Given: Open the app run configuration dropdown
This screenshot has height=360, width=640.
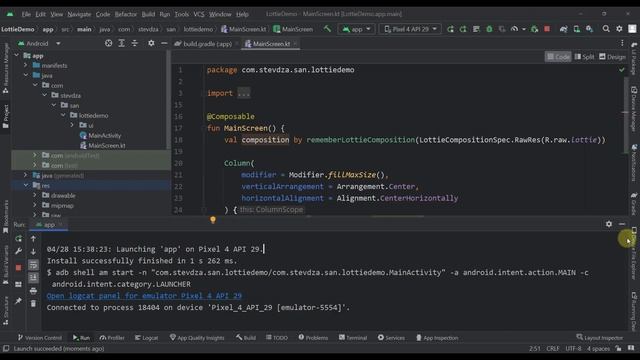Looking at the screenshot, I should pyautogui.click(x=356, y=29).
